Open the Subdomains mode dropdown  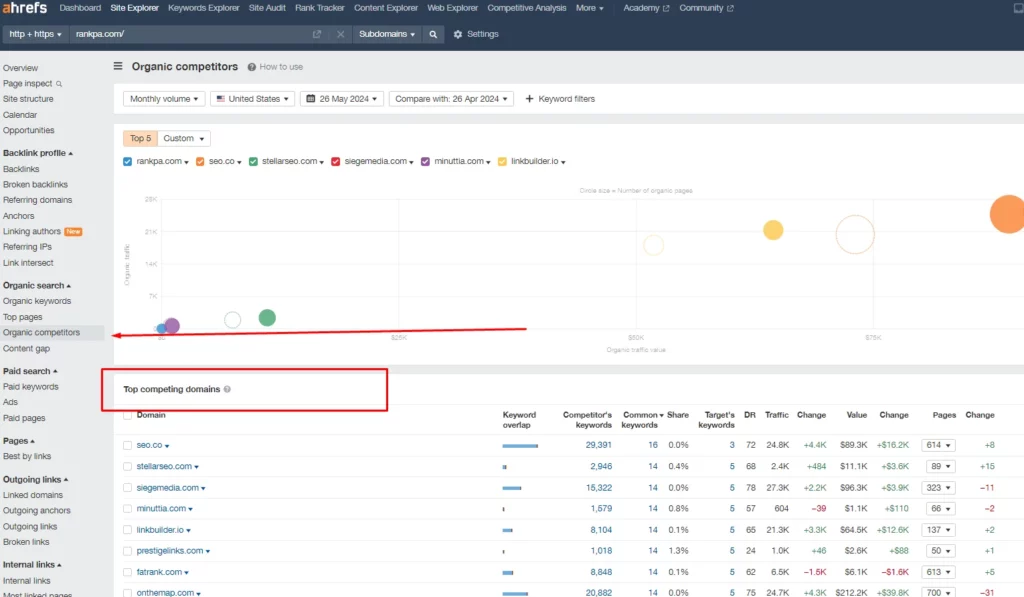coord(387,34)
